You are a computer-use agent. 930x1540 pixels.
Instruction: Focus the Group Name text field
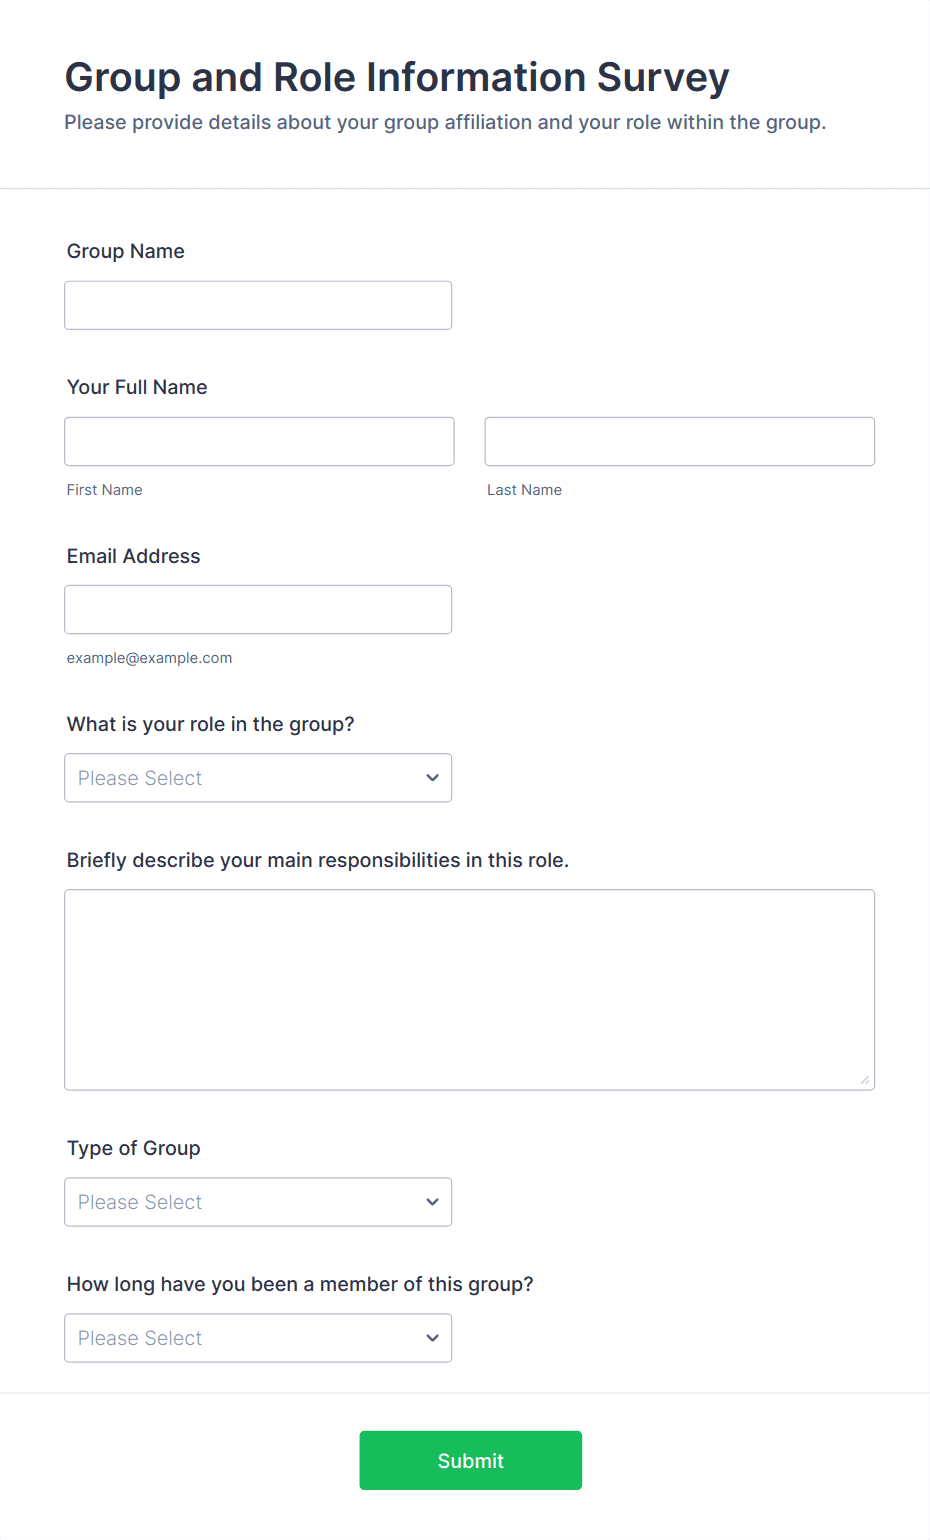coord(258,305)
